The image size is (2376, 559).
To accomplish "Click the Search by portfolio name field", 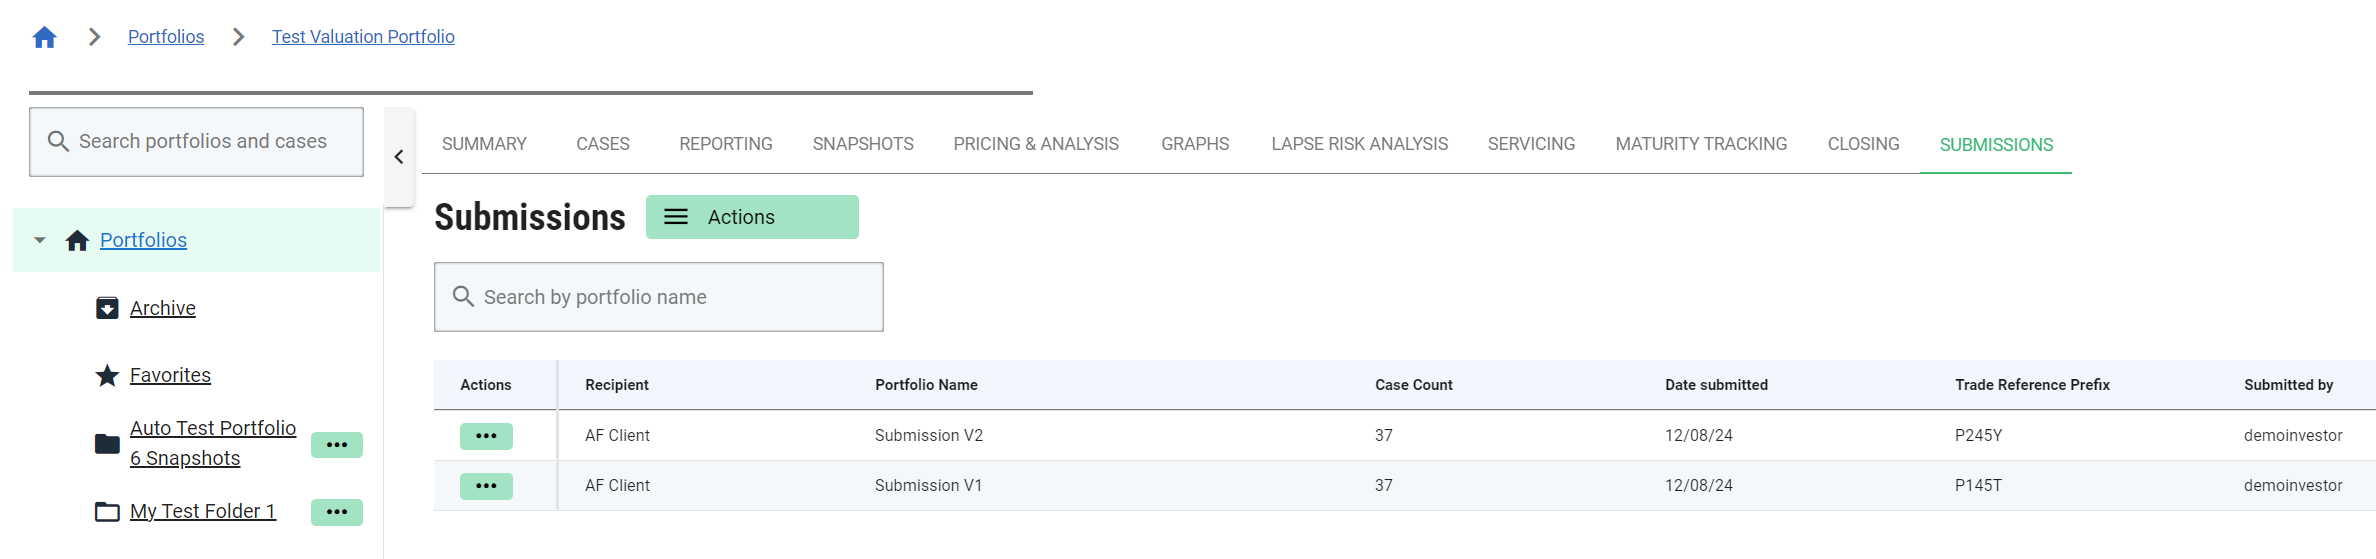I will pyautogui.click(x=660, y=297).
